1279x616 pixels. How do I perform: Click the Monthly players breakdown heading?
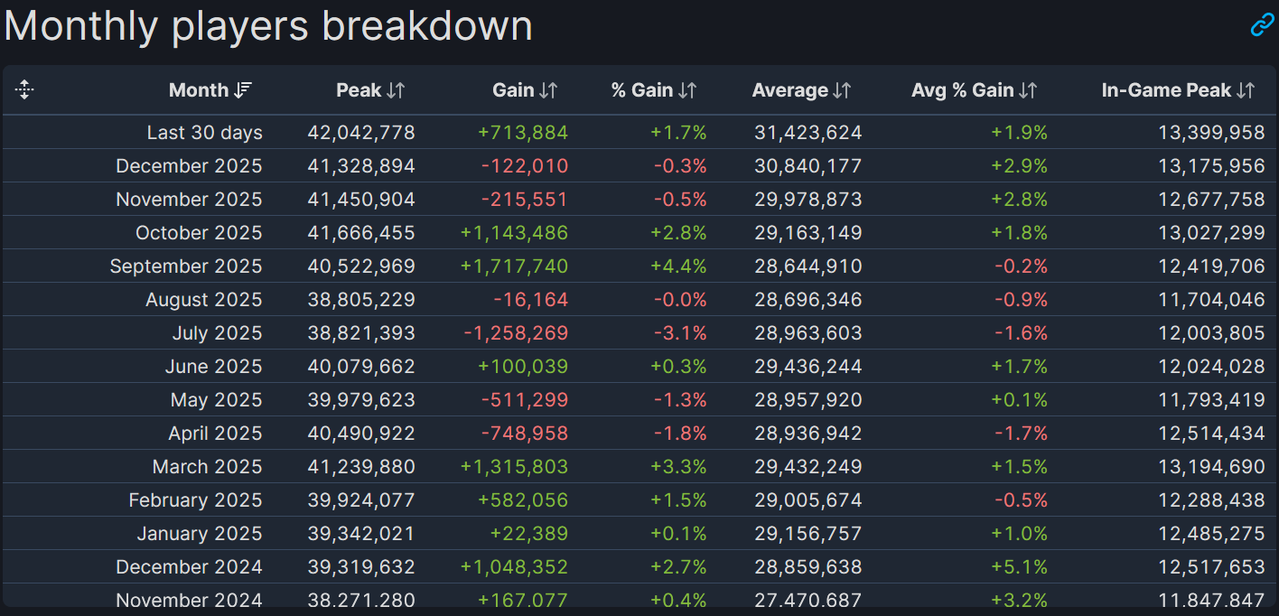coord(268,26)
